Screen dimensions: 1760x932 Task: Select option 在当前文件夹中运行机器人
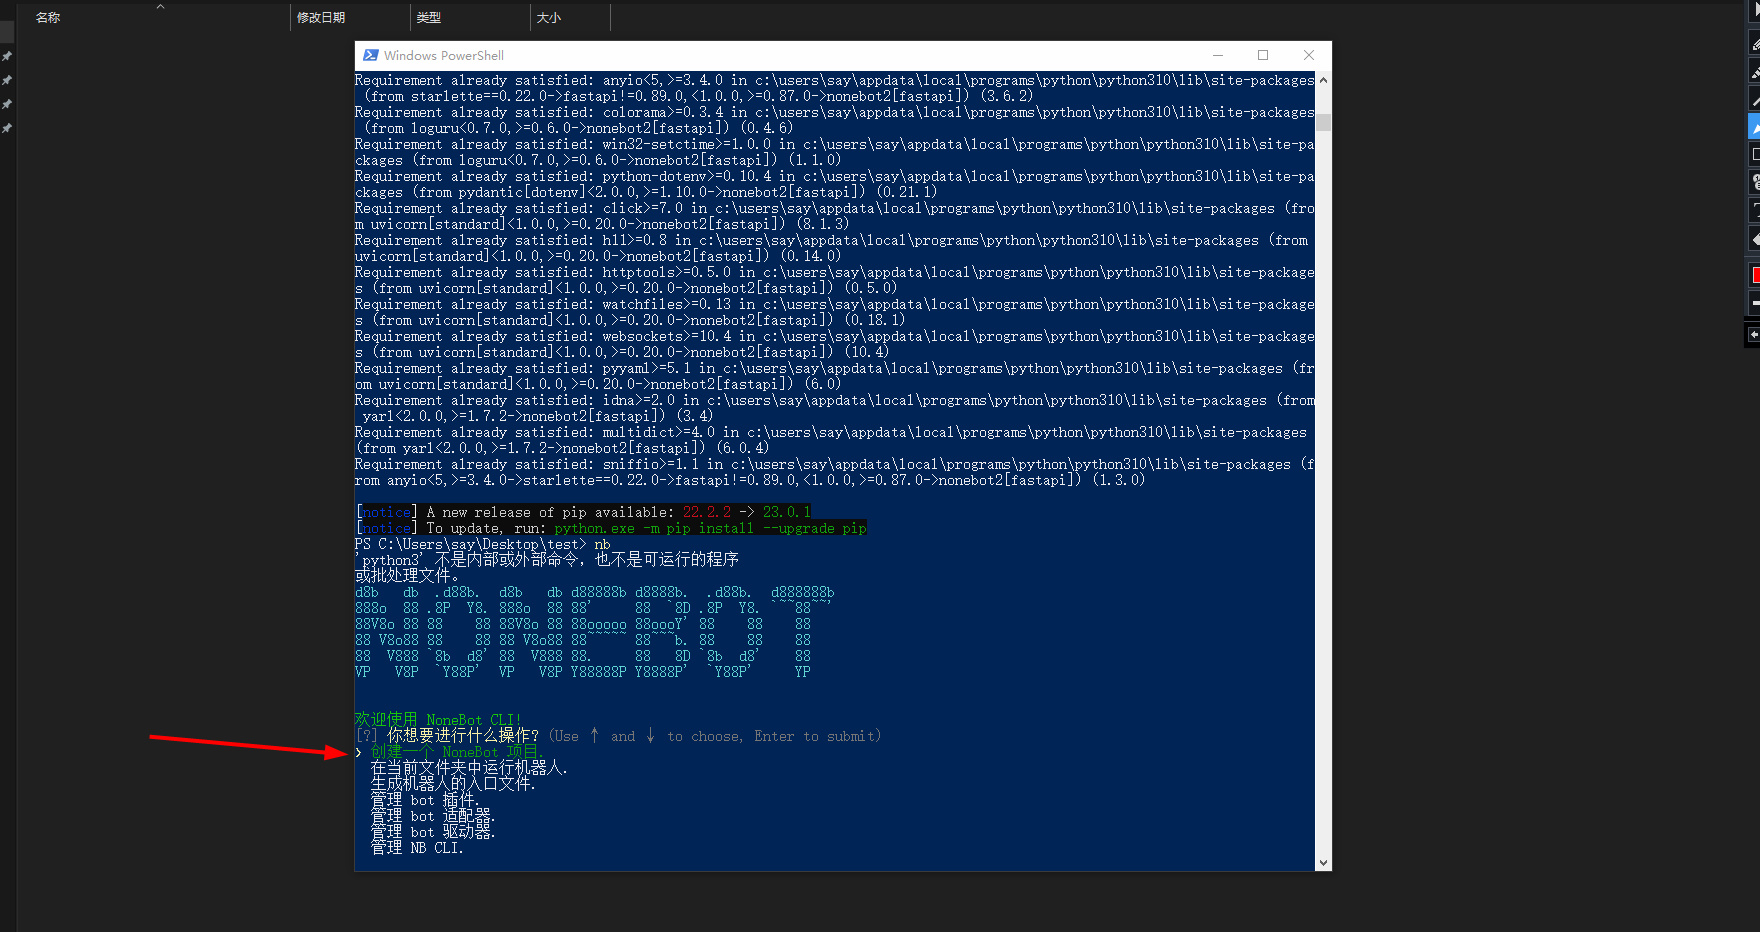469,768
